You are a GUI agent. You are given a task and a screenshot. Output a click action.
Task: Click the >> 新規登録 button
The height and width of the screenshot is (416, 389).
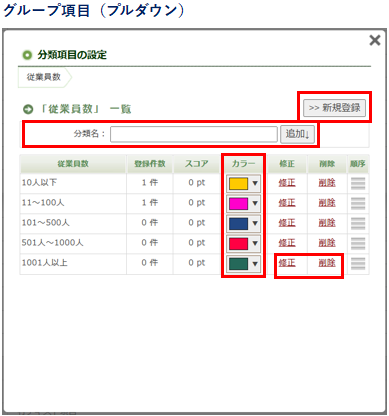tap(334, 108)
